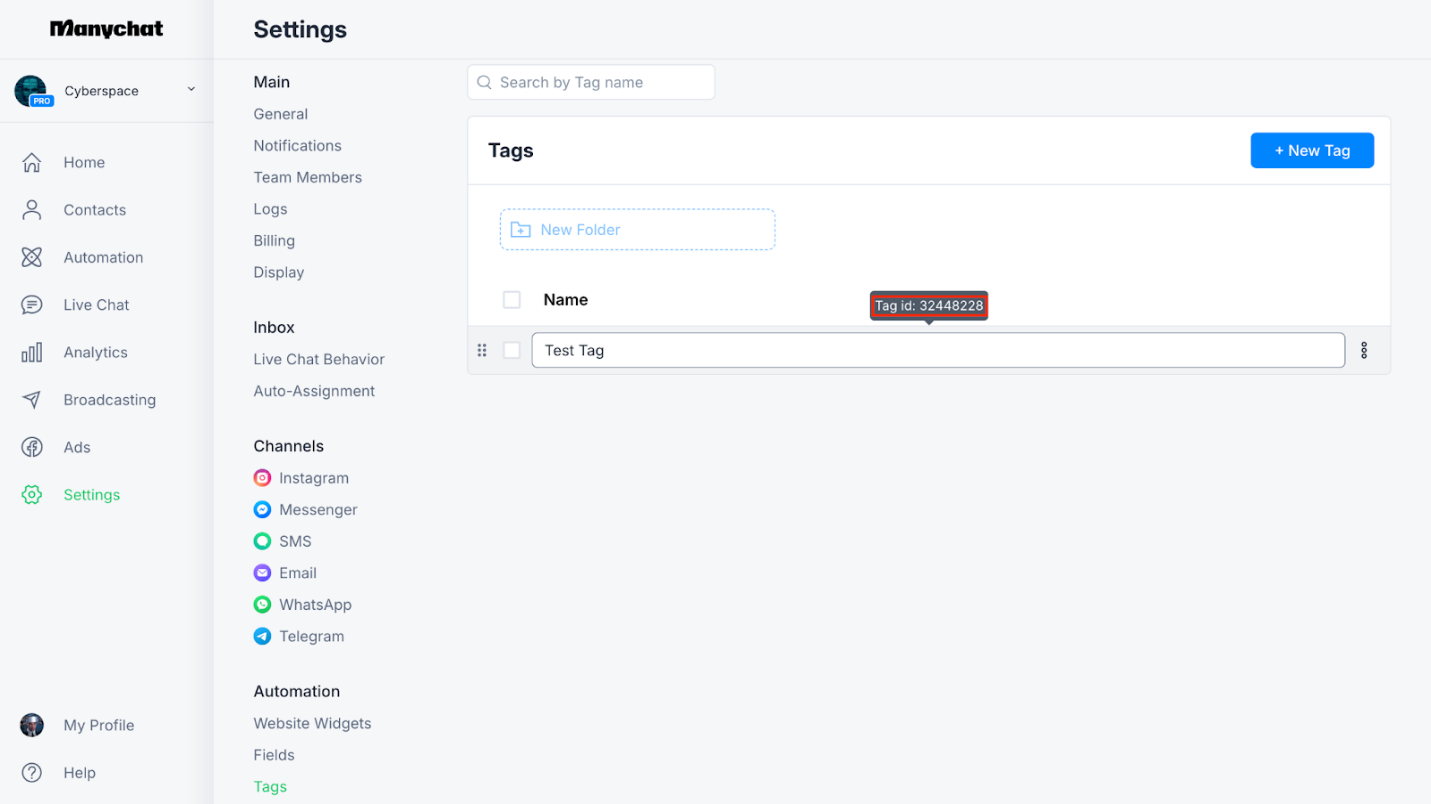
Task: Check the Test Tag row checkbox
Action: pos(512,350)
